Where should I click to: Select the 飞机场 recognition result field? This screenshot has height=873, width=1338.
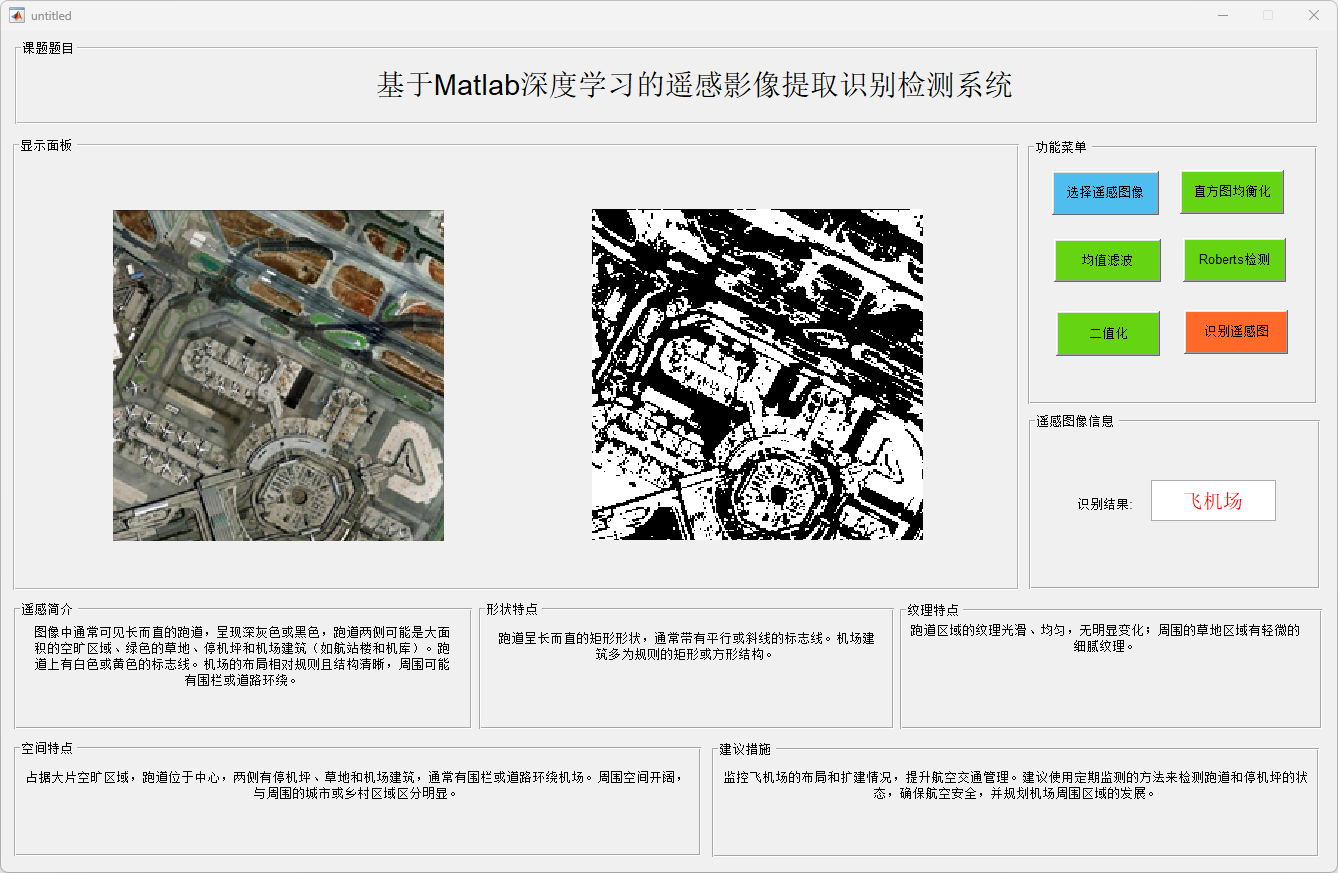(x=1213, y=501)
